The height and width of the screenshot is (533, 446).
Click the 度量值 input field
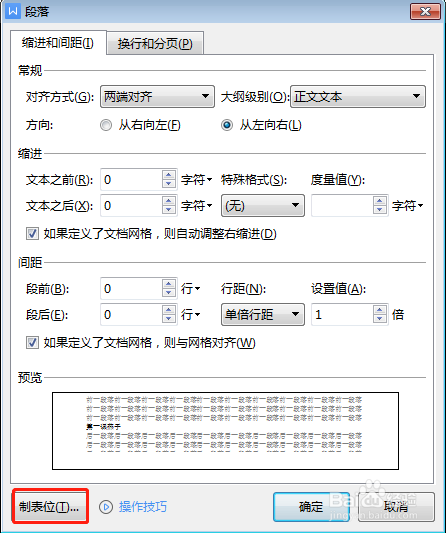342,206
